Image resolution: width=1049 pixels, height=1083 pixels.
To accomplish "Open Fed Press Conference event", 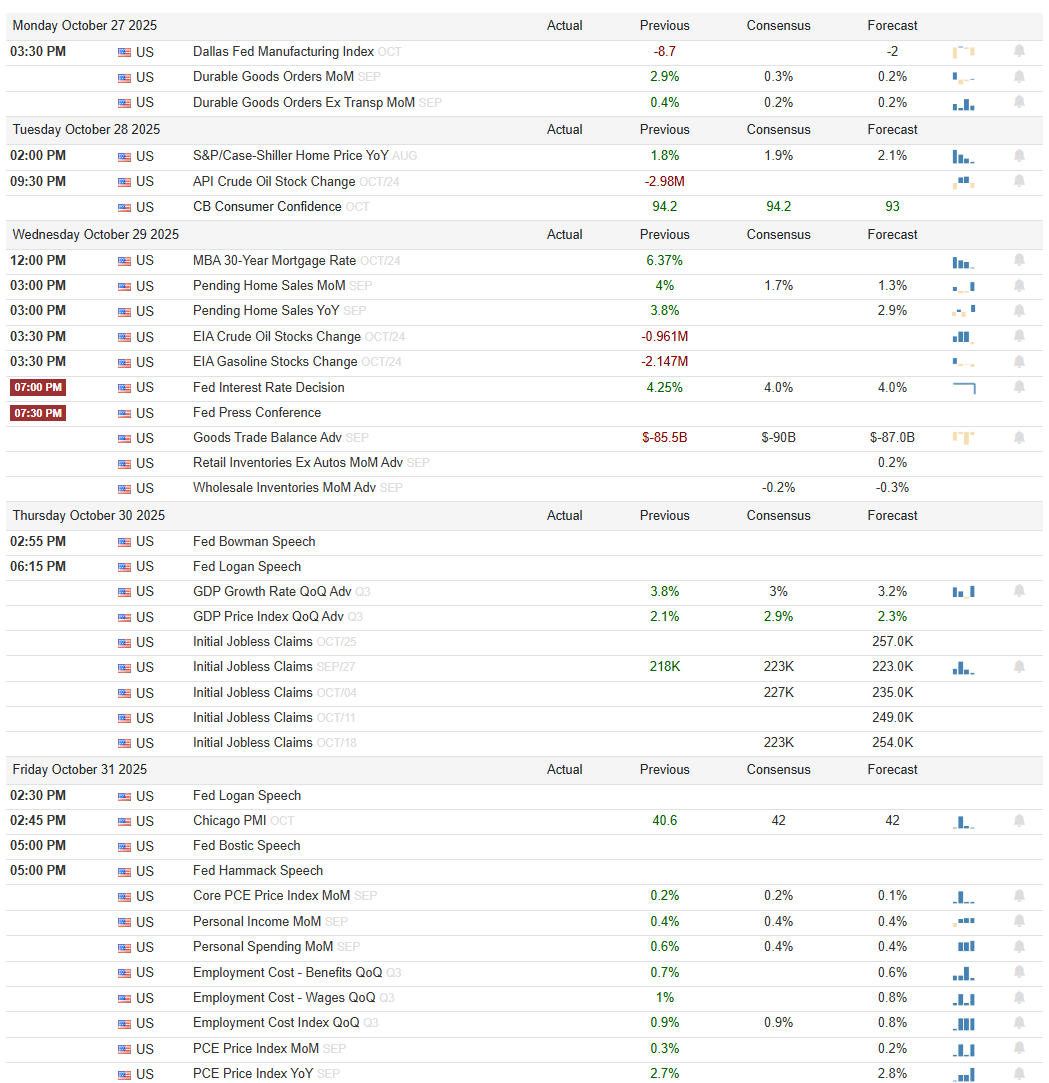I will pyautogui.click(x=257, y=412).
